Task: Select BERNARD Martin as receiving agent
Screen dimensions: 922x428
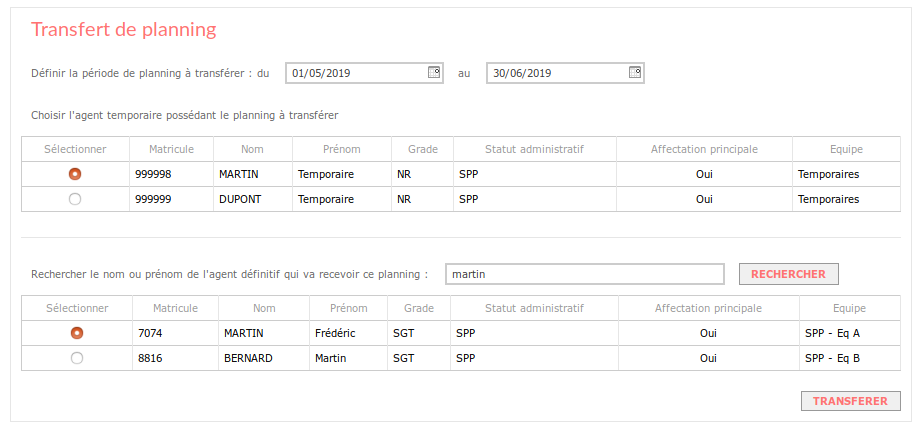Action: 76,358
